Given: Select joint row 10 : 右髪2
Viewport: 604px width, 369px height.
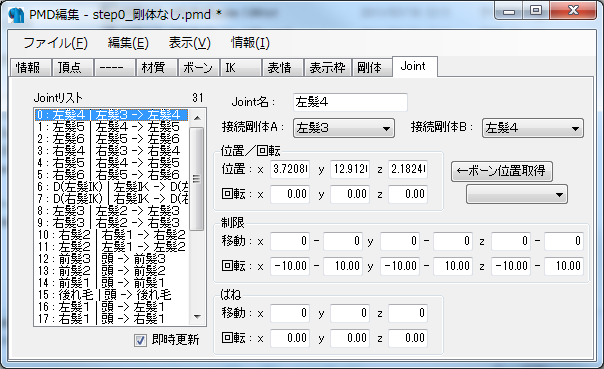Looking at the screenshot, I should tap(111, 235).
